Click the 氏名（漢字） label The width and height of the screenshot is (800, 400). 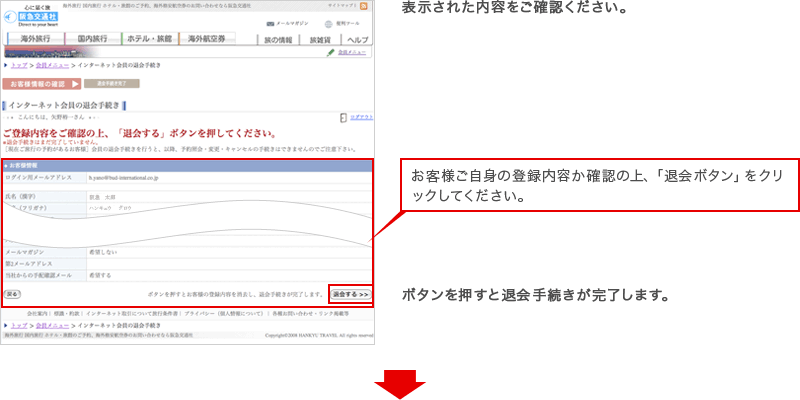21,196
